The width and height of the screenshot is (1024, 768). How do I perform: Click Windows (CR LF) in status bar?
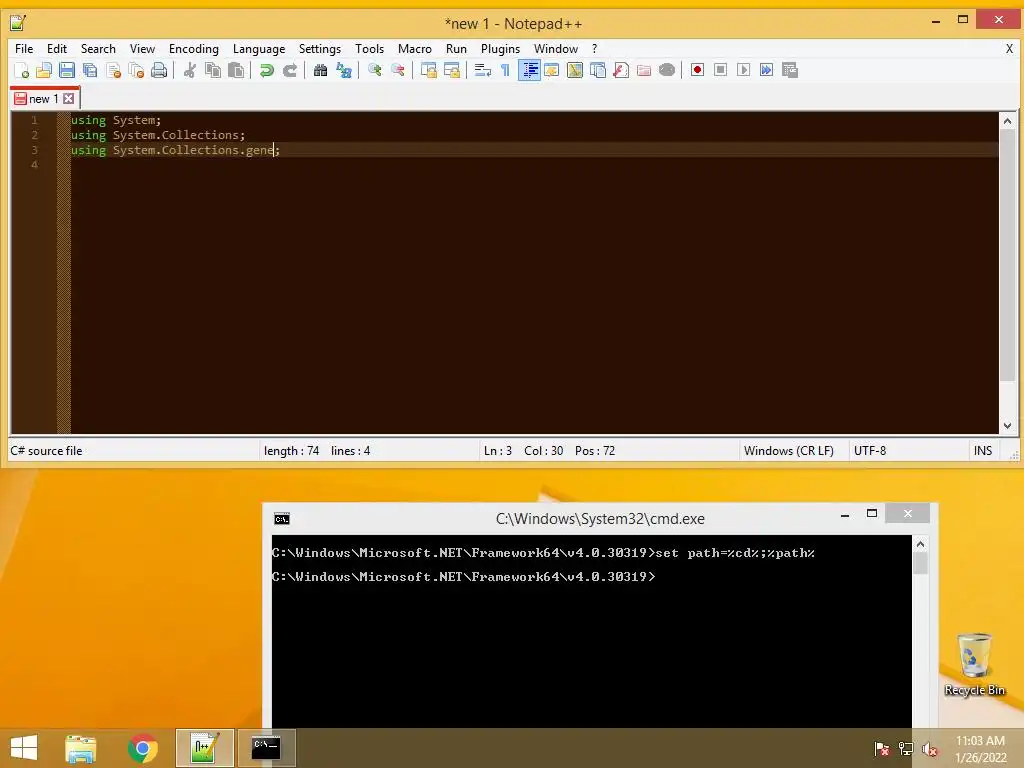point(788,451)
